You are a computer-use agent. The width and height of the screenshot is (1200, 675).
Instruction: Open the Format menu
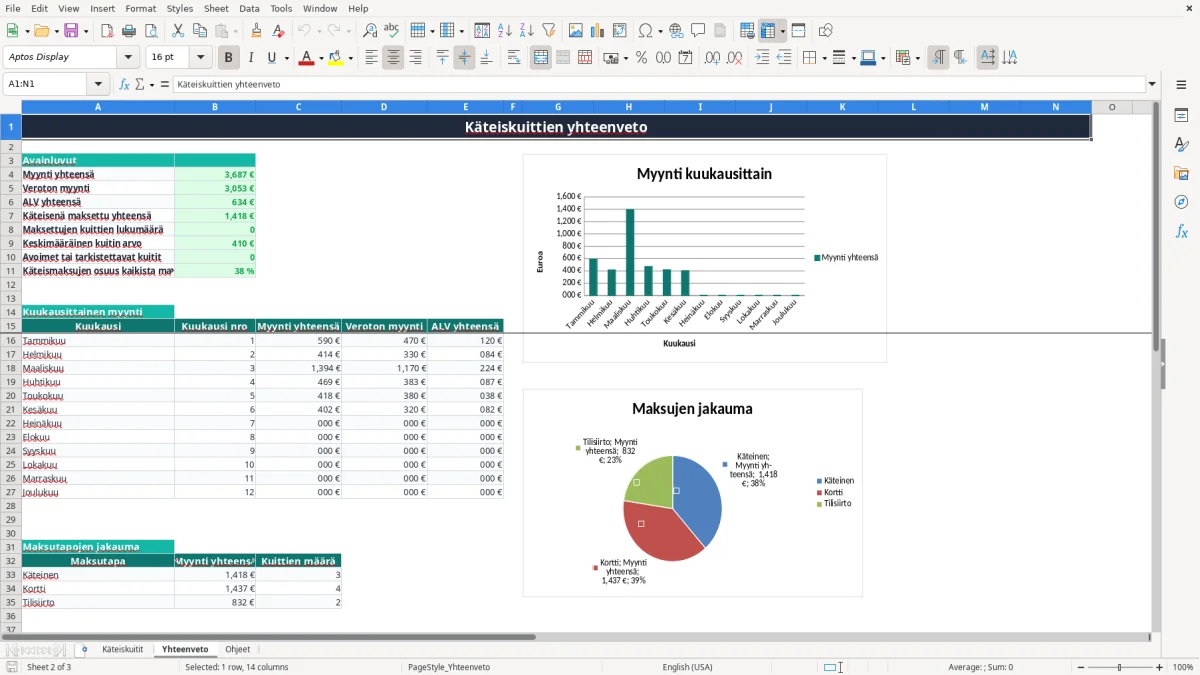(x=140, y=8)
